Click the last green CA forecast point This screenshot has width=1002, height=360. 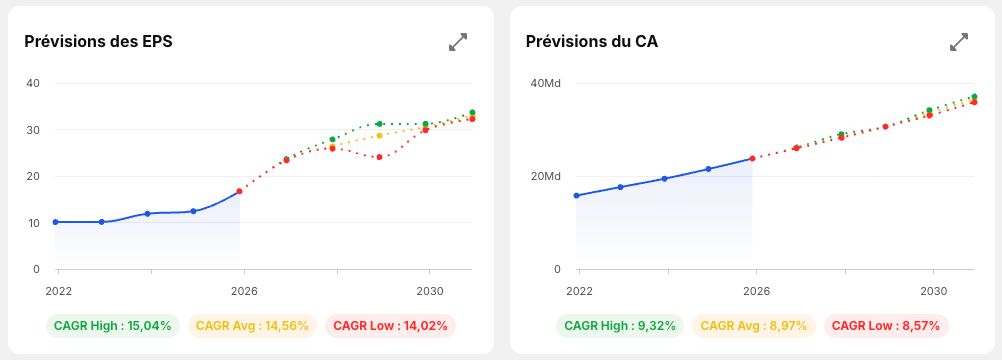974,97
